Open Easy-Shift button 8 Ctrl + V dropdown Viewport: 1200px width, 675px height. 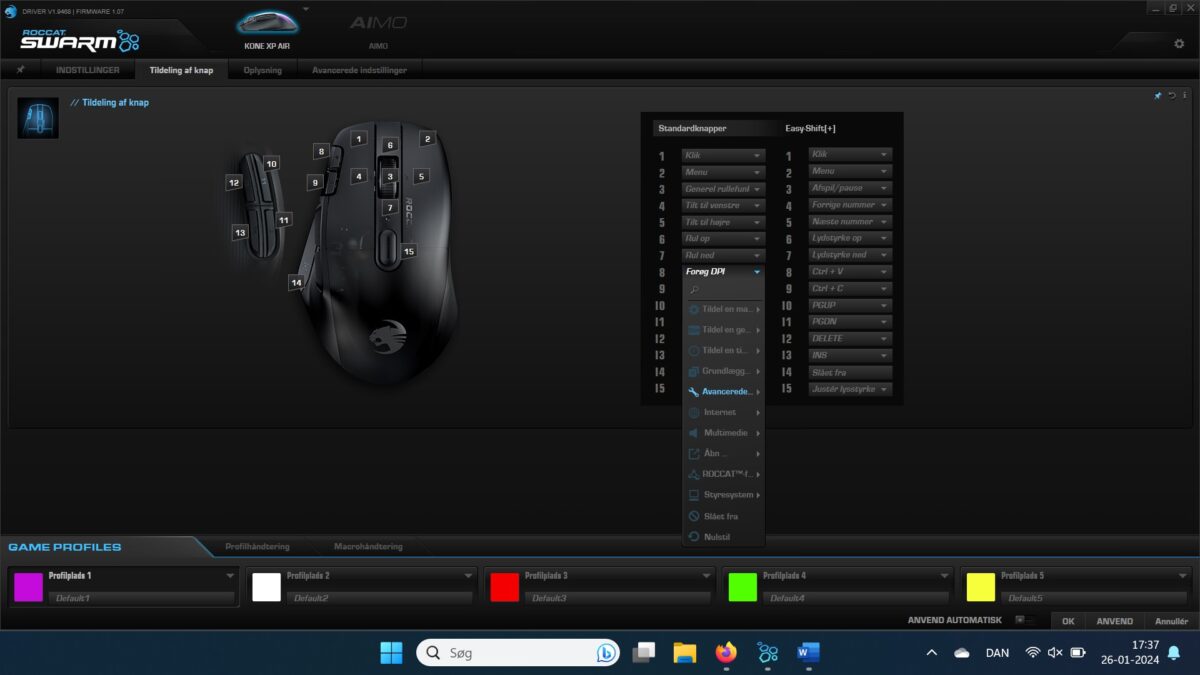(850, 272)
